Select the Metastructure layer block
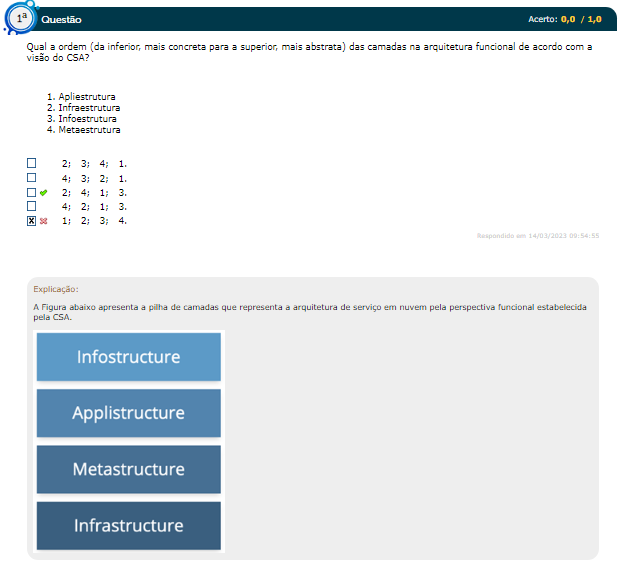 pos(128,469)
